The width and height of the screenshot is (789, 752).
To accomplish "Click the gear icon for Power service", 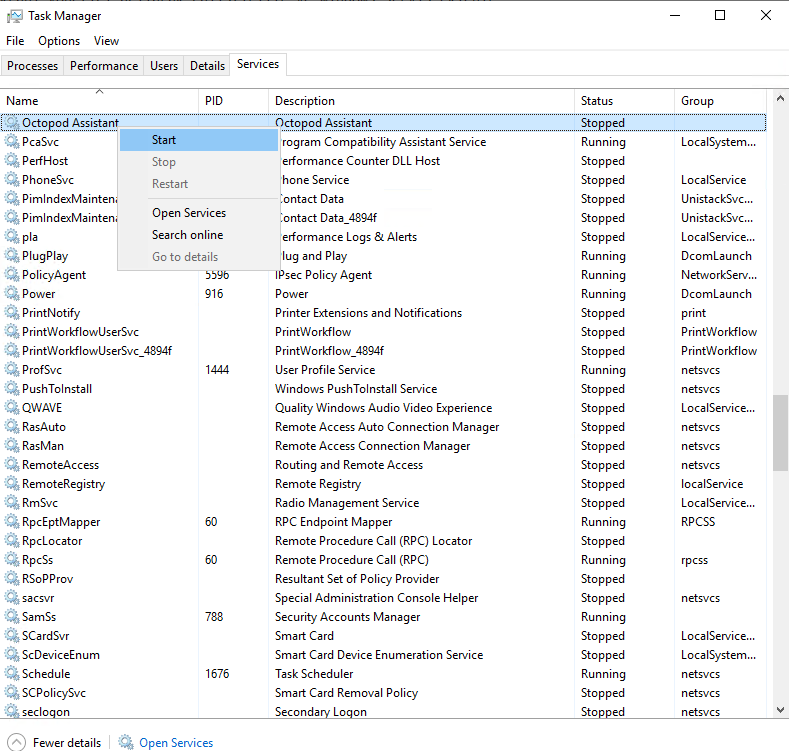I will [12, 294].
